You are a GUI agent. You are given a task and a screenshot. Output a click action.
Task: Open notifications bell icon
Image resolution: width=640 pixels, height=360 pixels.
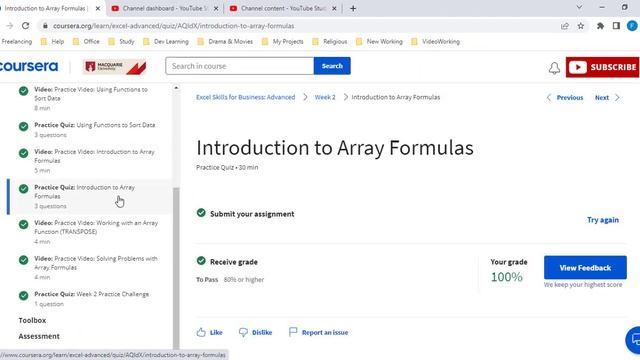pos(554,68)
